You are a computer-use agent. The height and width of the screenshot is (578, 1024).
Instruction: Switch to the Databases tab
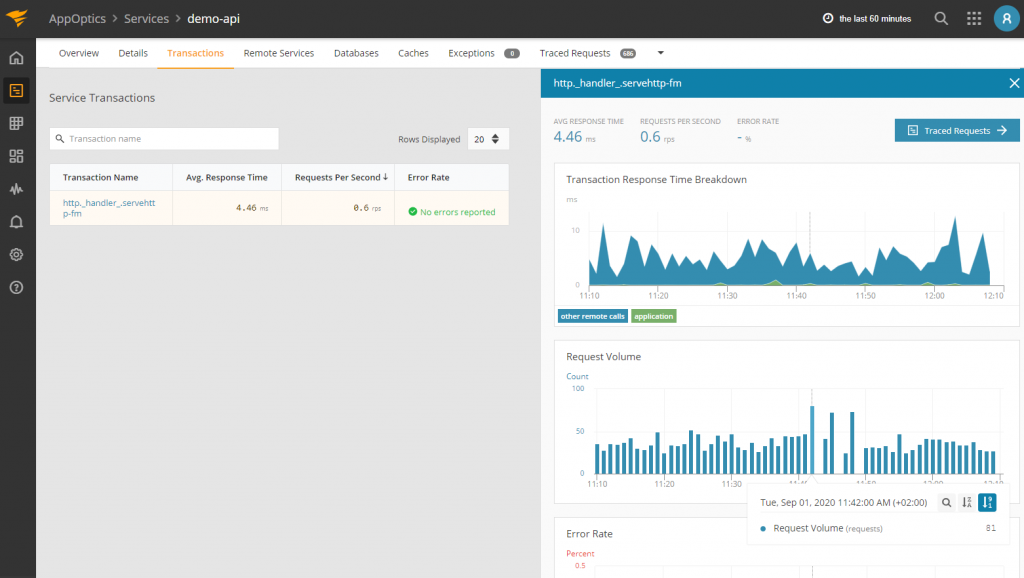tap(356, 53)
